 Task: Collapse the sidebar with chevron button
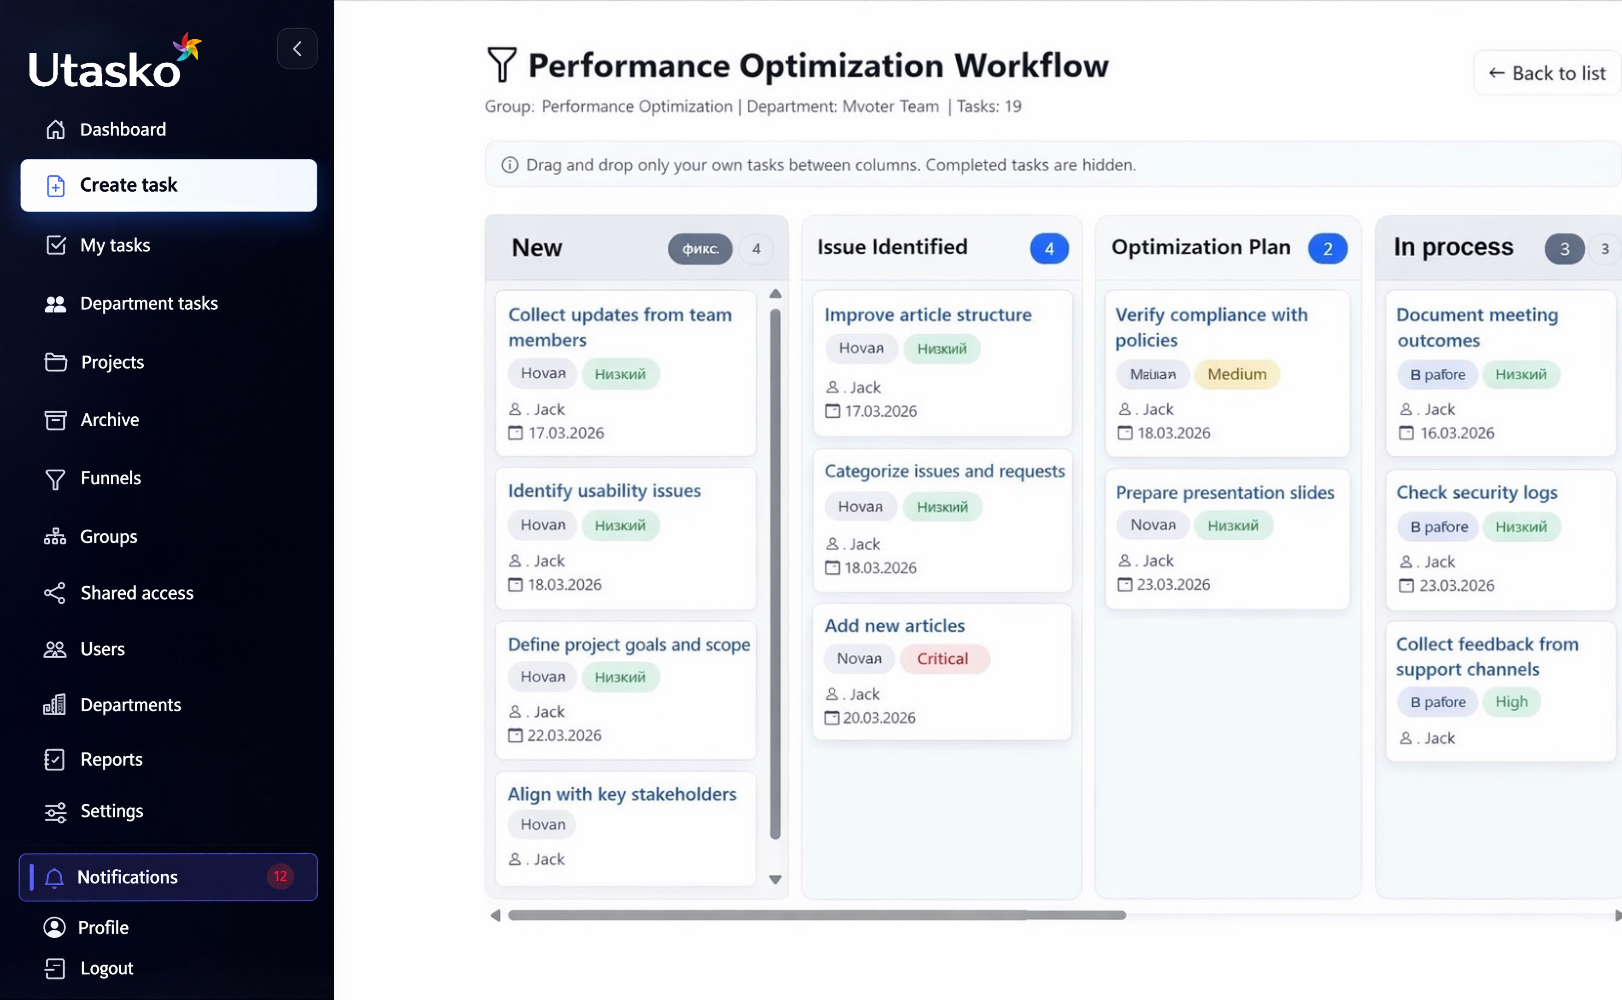coord(297,49)
